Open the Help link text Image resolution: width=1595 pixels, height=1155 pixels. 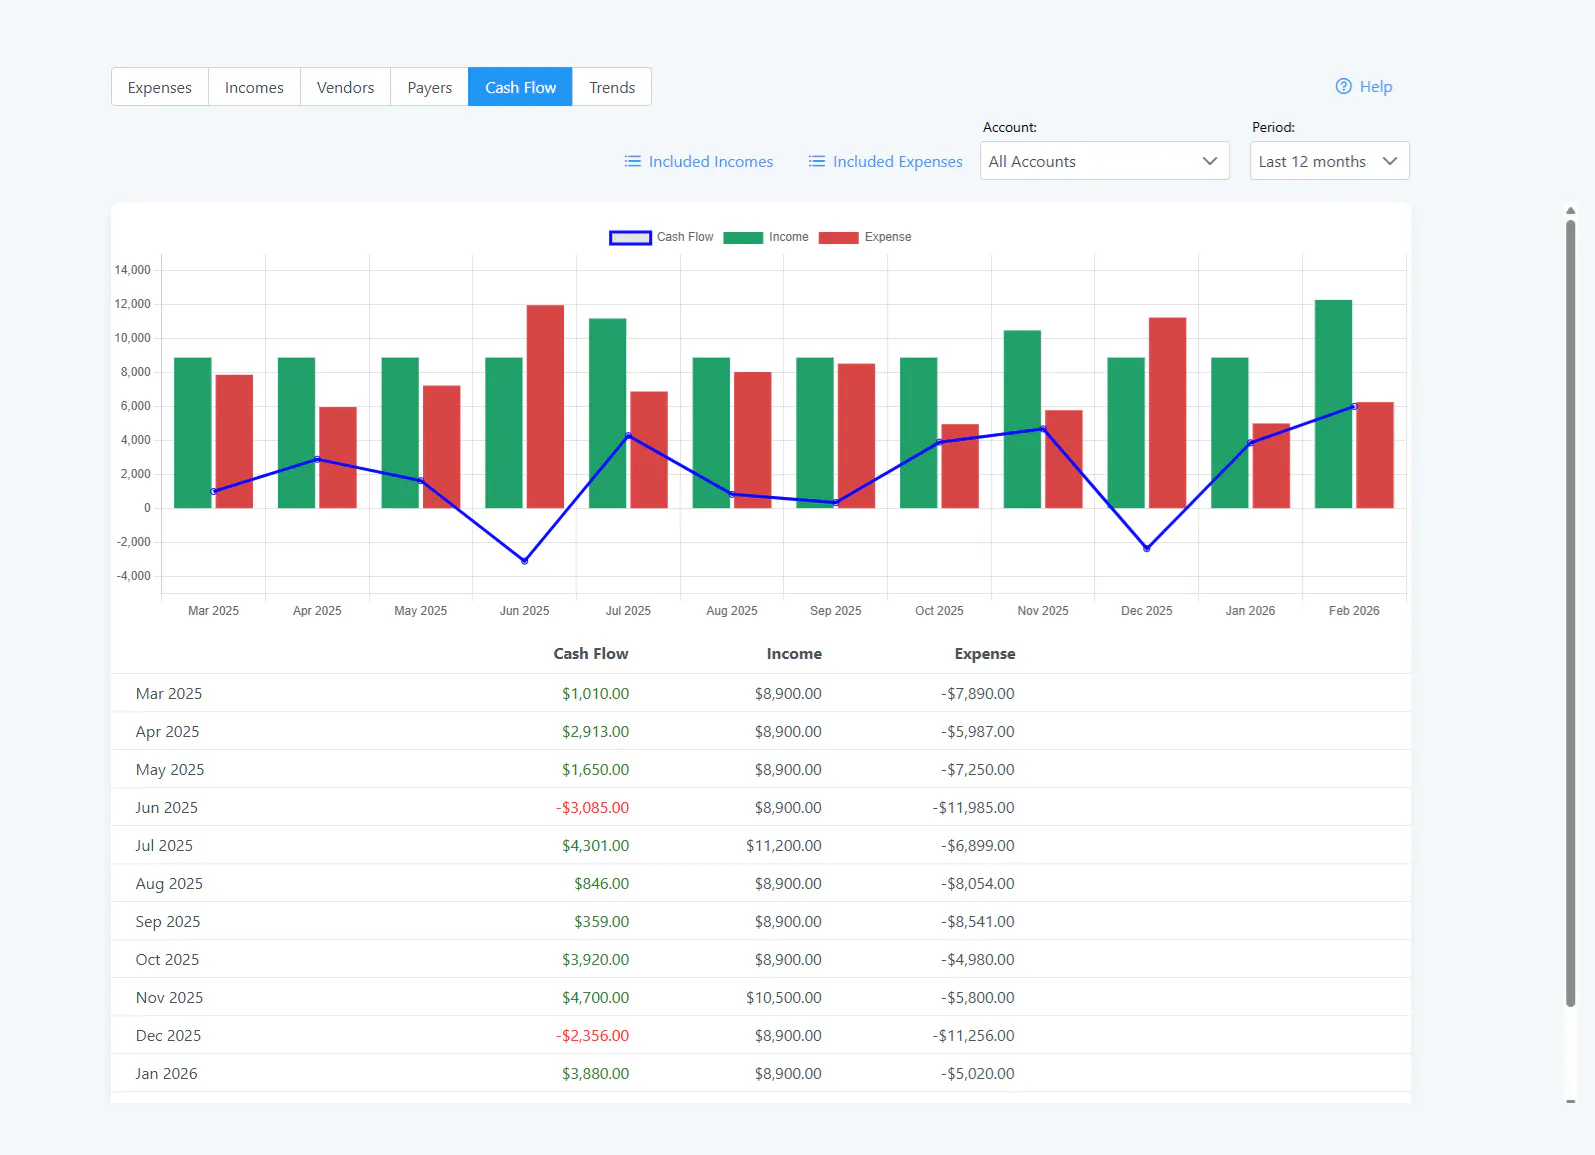pyautogui.click(x=1376, y=86)
